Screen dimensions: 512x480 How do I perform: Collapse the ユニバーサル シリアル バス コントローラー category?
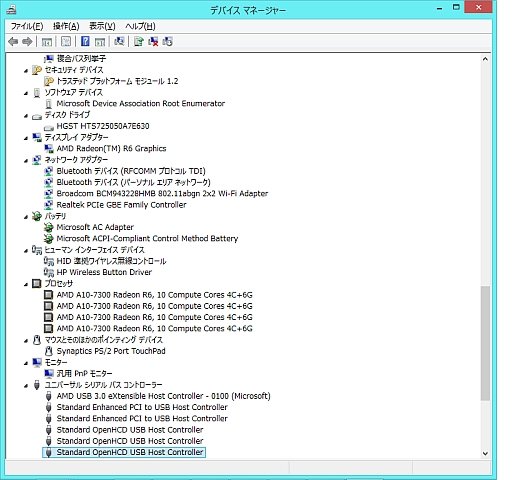[x=26, y=386]
